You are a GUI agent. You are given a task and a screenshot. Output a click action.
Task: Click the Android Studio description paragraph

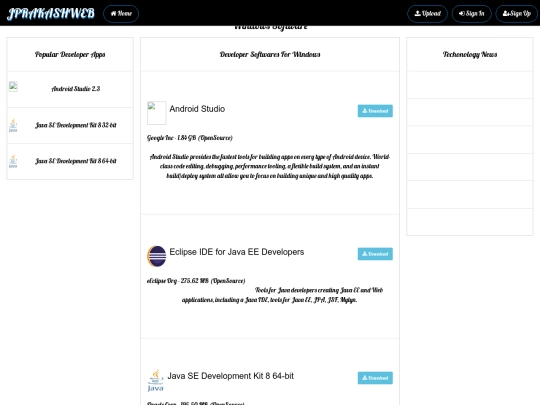pos(270,166)
